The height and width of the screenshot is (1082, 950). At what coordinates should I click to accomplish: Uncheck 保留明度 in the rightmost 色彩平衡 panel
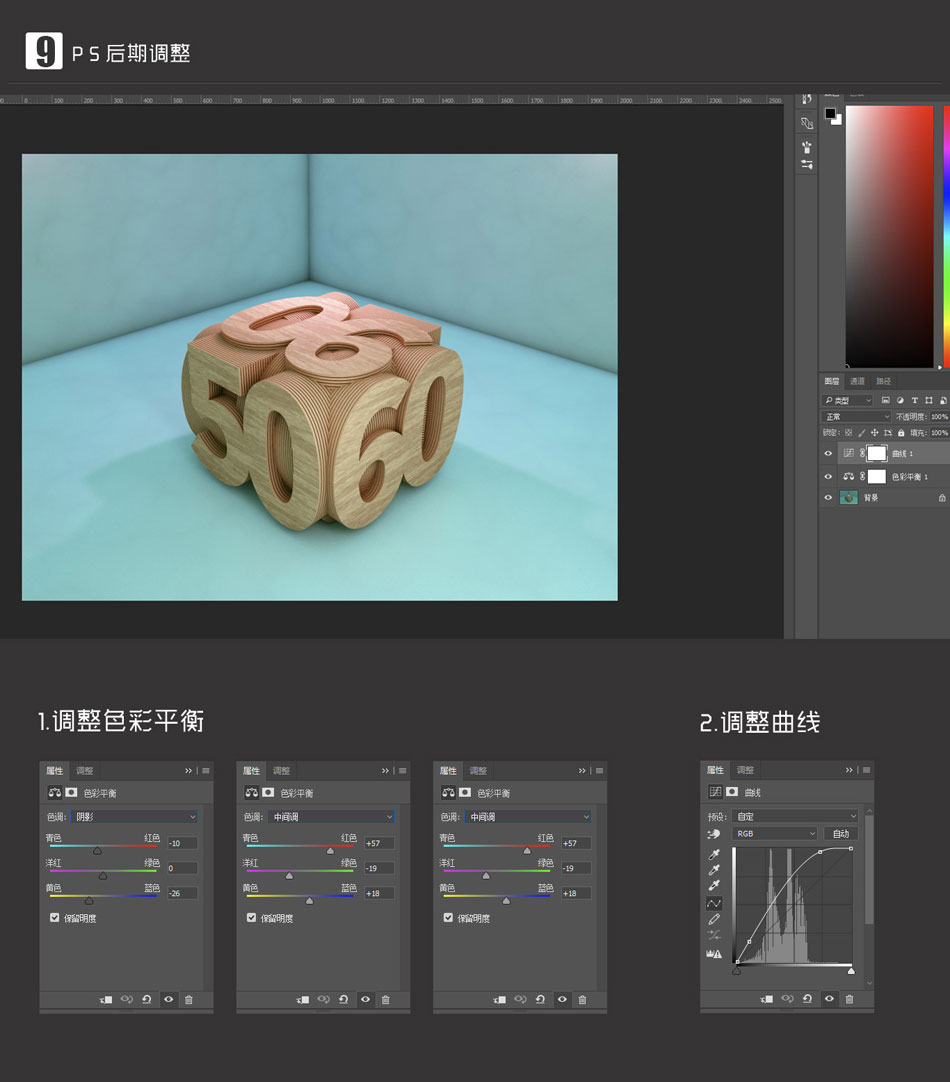(x=448, y=918)
